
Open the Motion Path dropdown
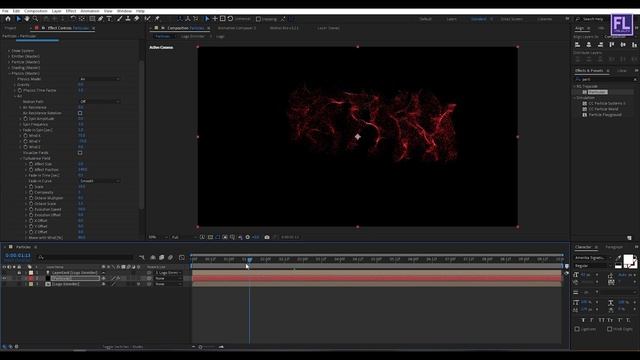pyautogui.click(x=99, y=102)
